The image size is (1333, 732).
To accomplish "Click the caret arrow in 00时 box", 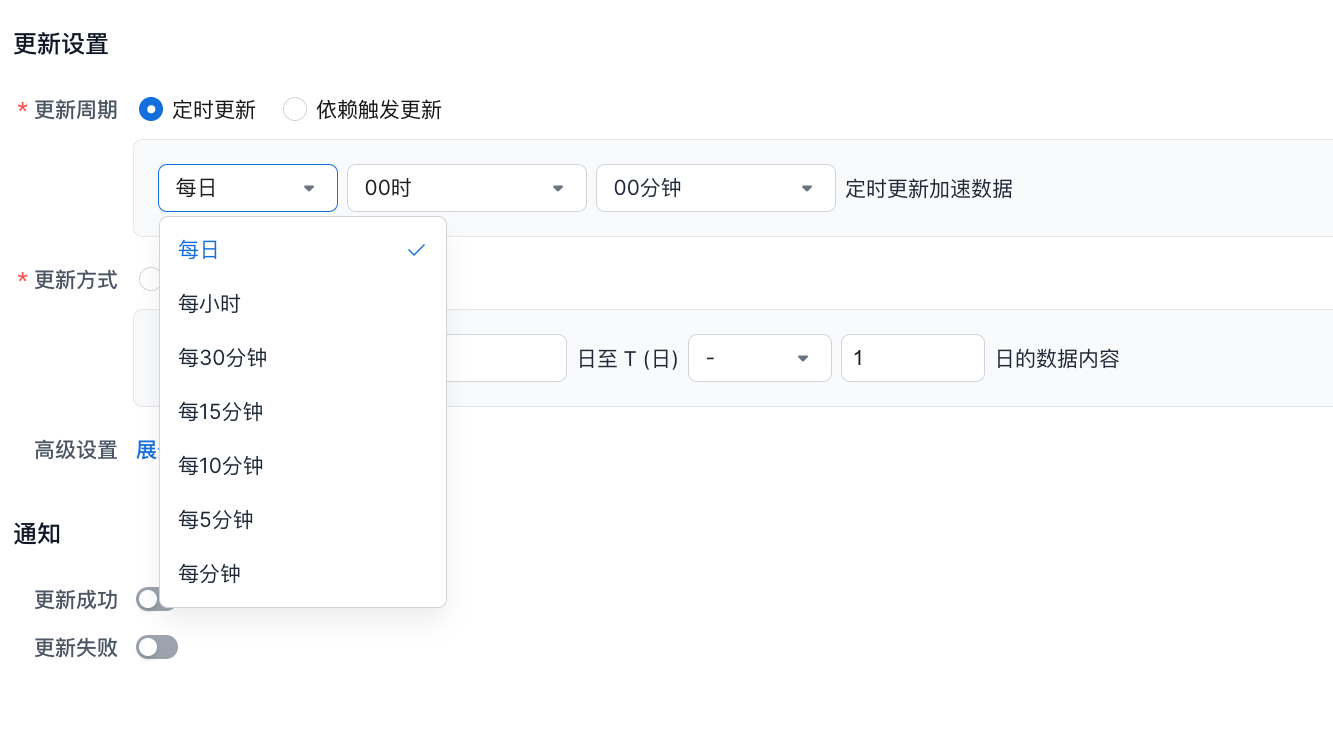I will click(x=558, y=189).
